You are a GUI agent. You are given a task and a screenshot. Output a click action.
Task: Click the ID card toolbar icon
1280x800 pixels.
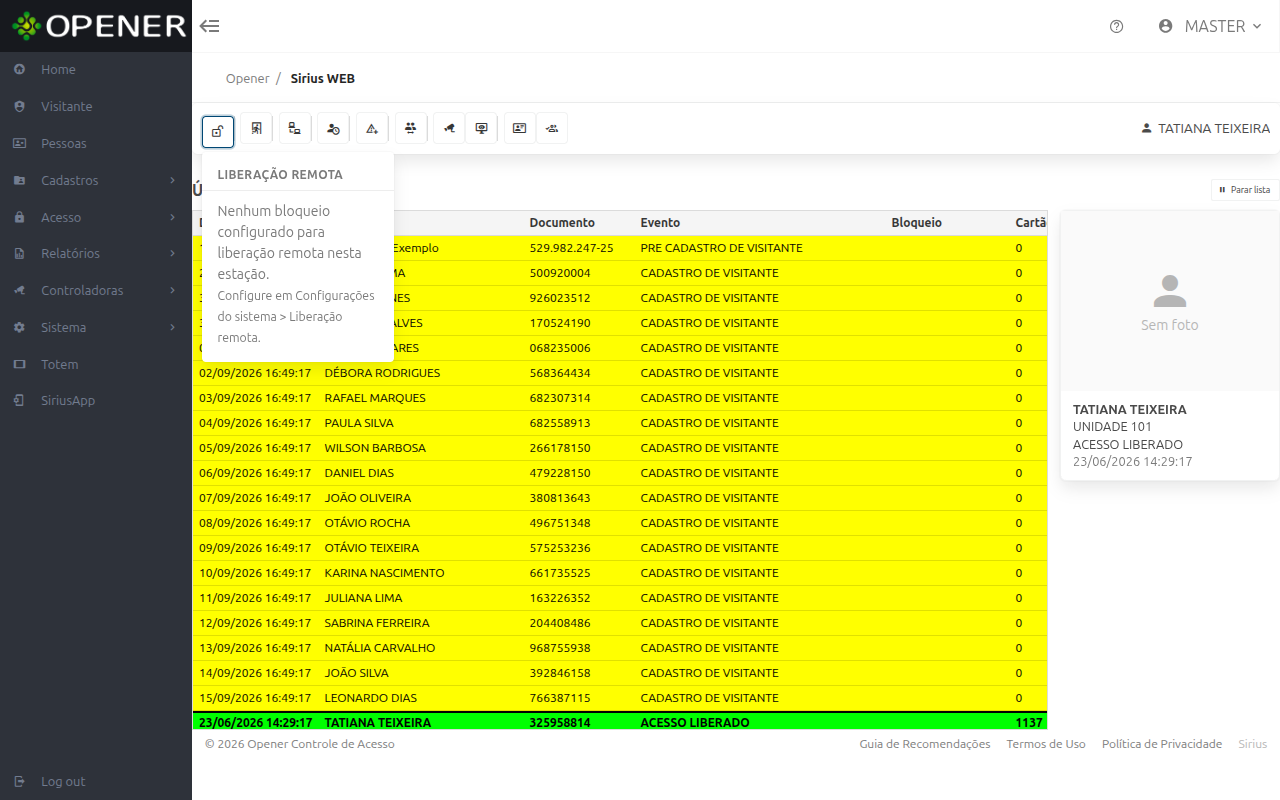[x=519, y=128]
